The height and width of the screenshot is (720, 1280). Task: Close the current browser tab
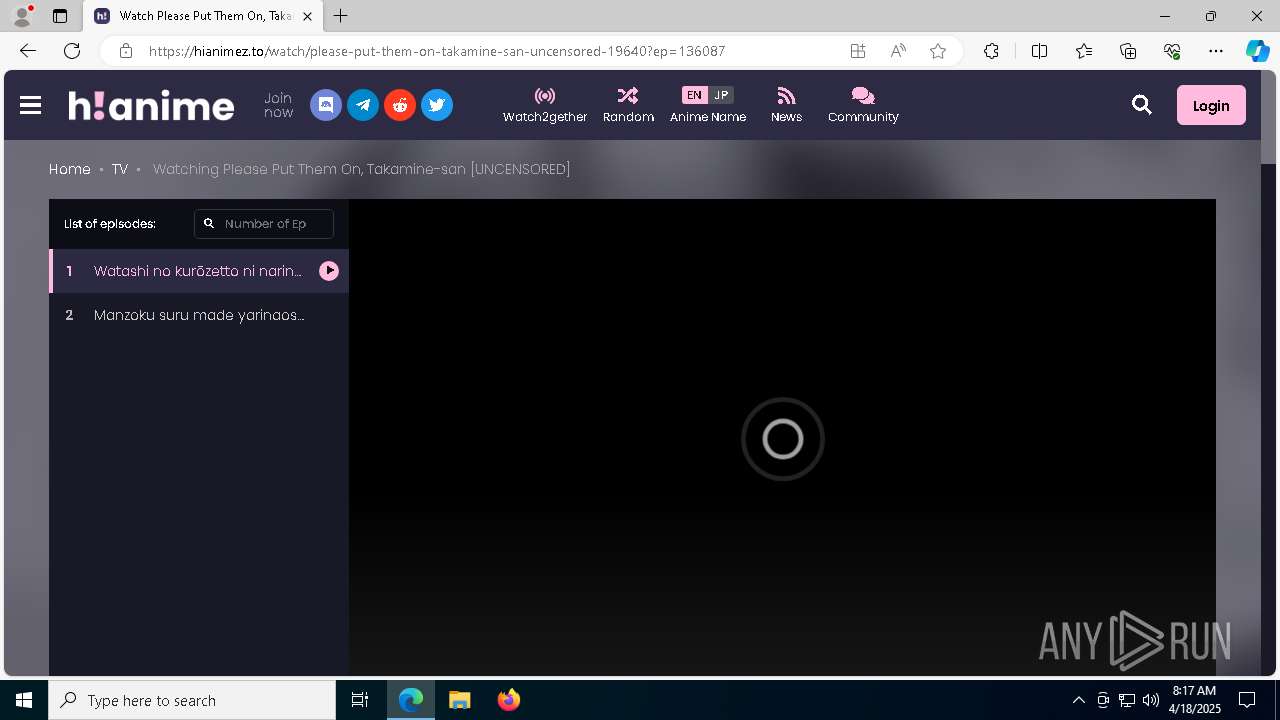tap(307, 16)
